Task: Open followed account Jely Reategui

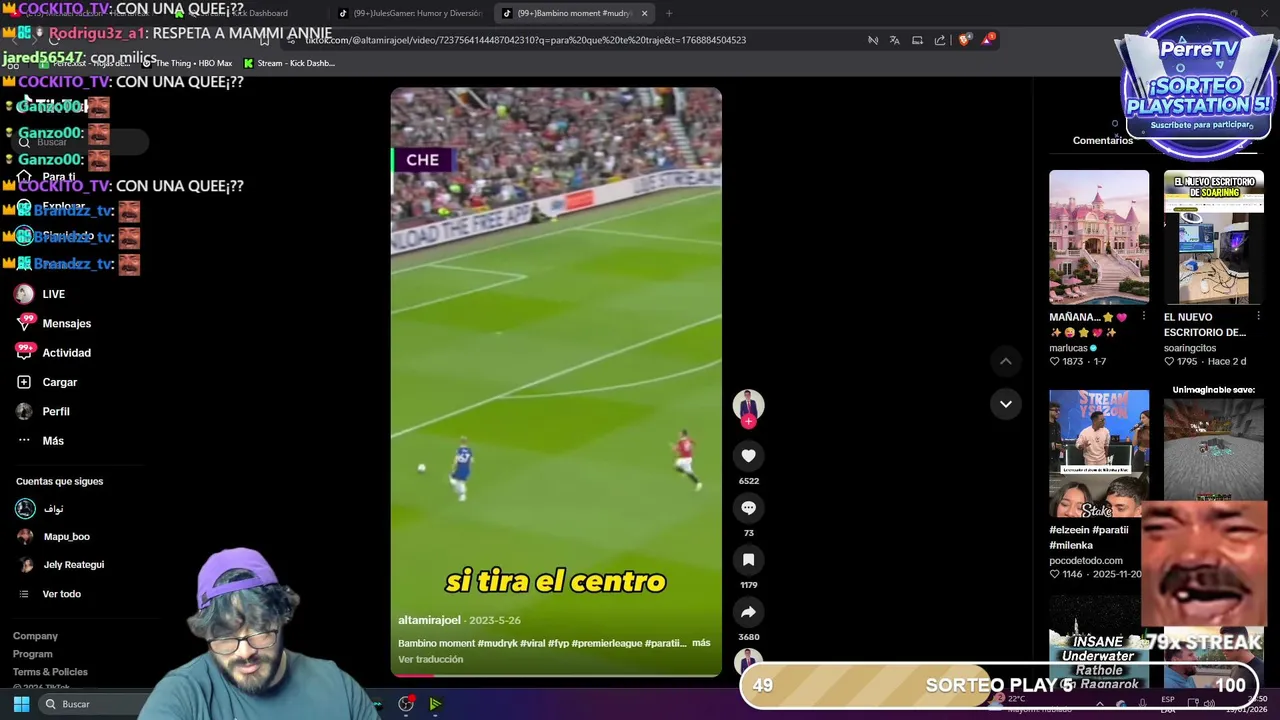Action: [73, 565]
